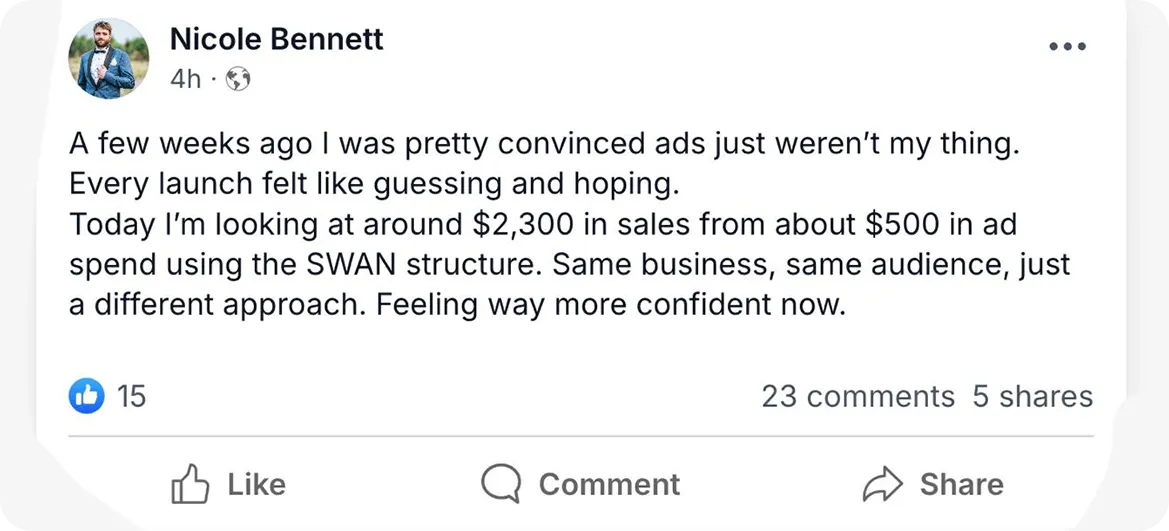
Task: Click the thumbs-up outline Like icon
Action: (190, 485)
